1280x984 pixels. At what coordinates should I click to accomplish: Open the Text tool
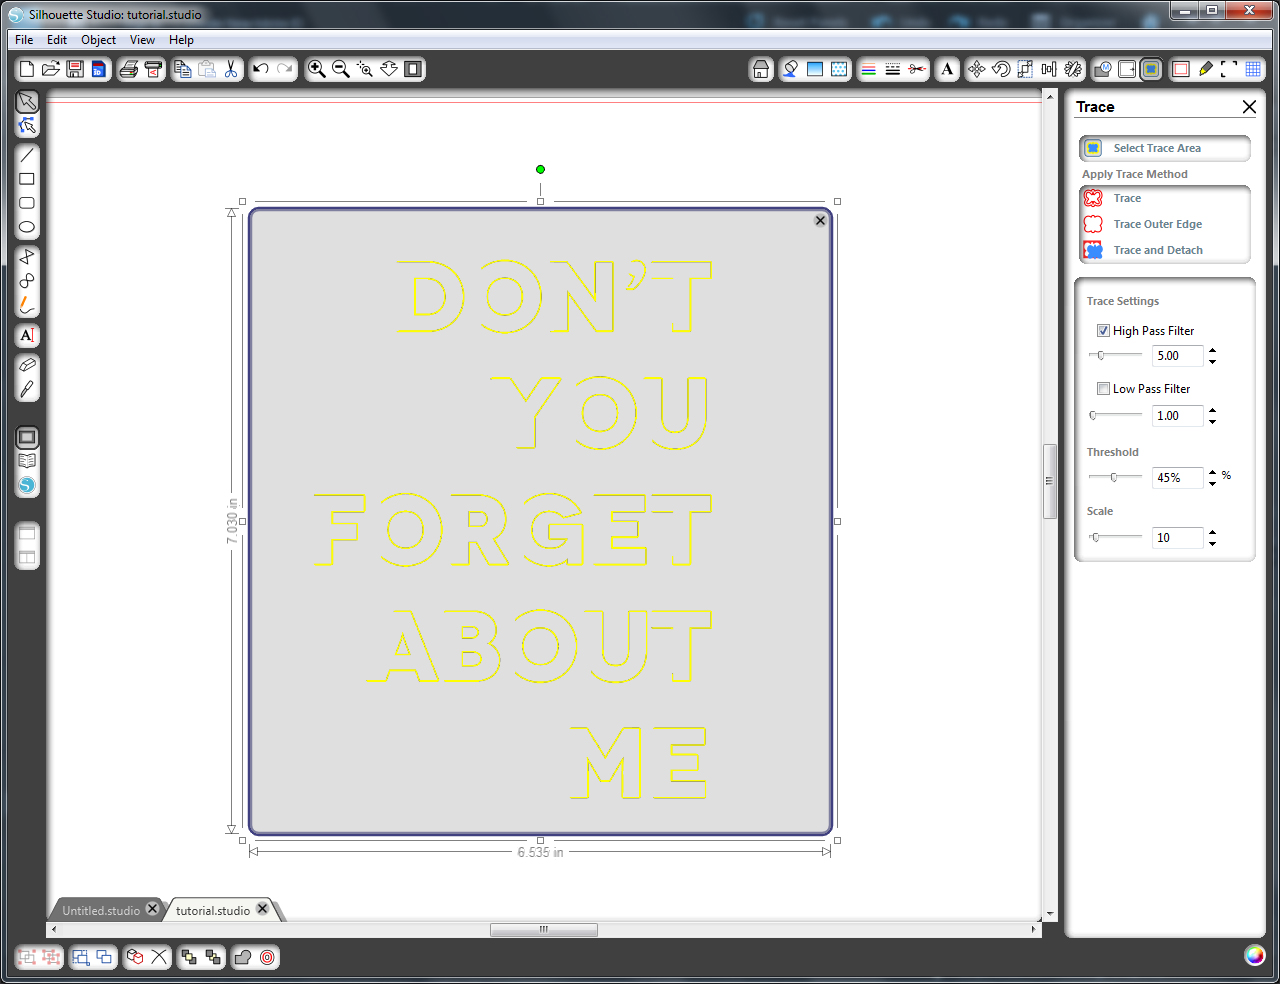(x=27, y=336)
